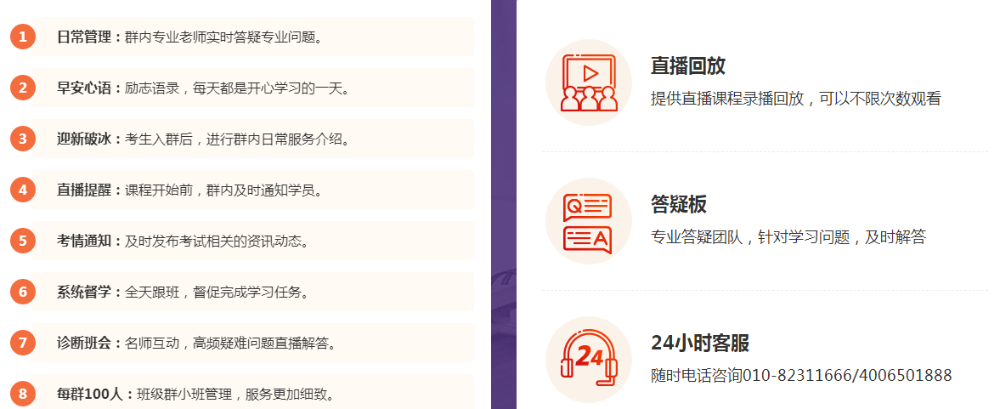Click the orange number 2 badge
The image size is (1000, 409).
(x=22, y=88)
